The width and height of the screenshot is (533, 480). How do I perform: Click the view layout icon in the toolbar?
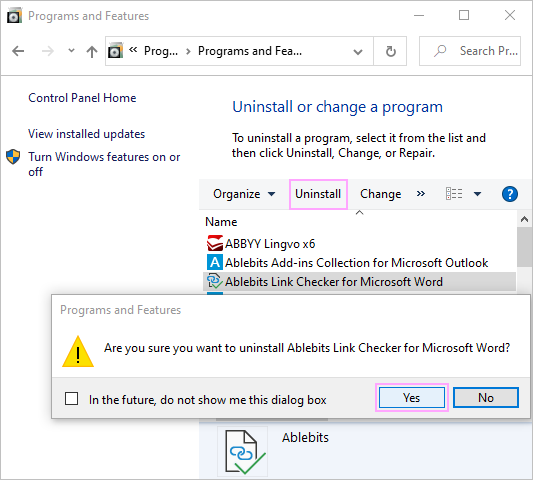(x=454, y=194)
